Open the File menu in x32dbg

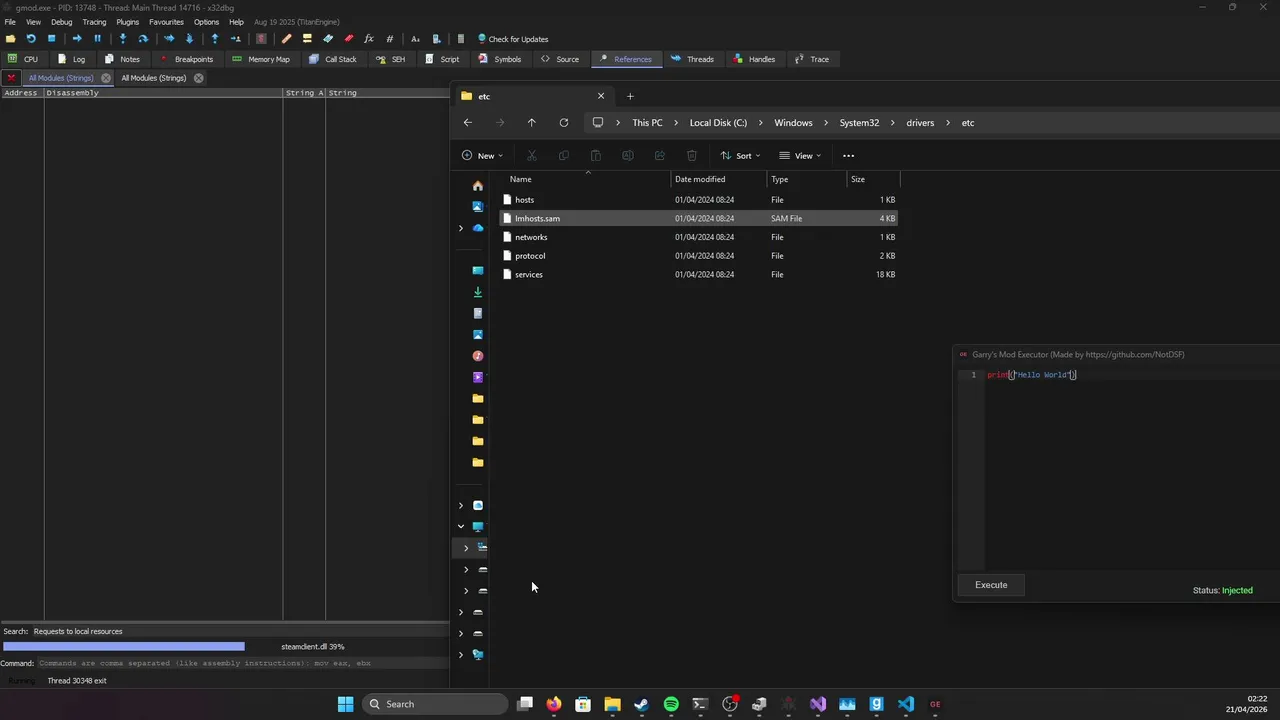click(x=10, y=22)
